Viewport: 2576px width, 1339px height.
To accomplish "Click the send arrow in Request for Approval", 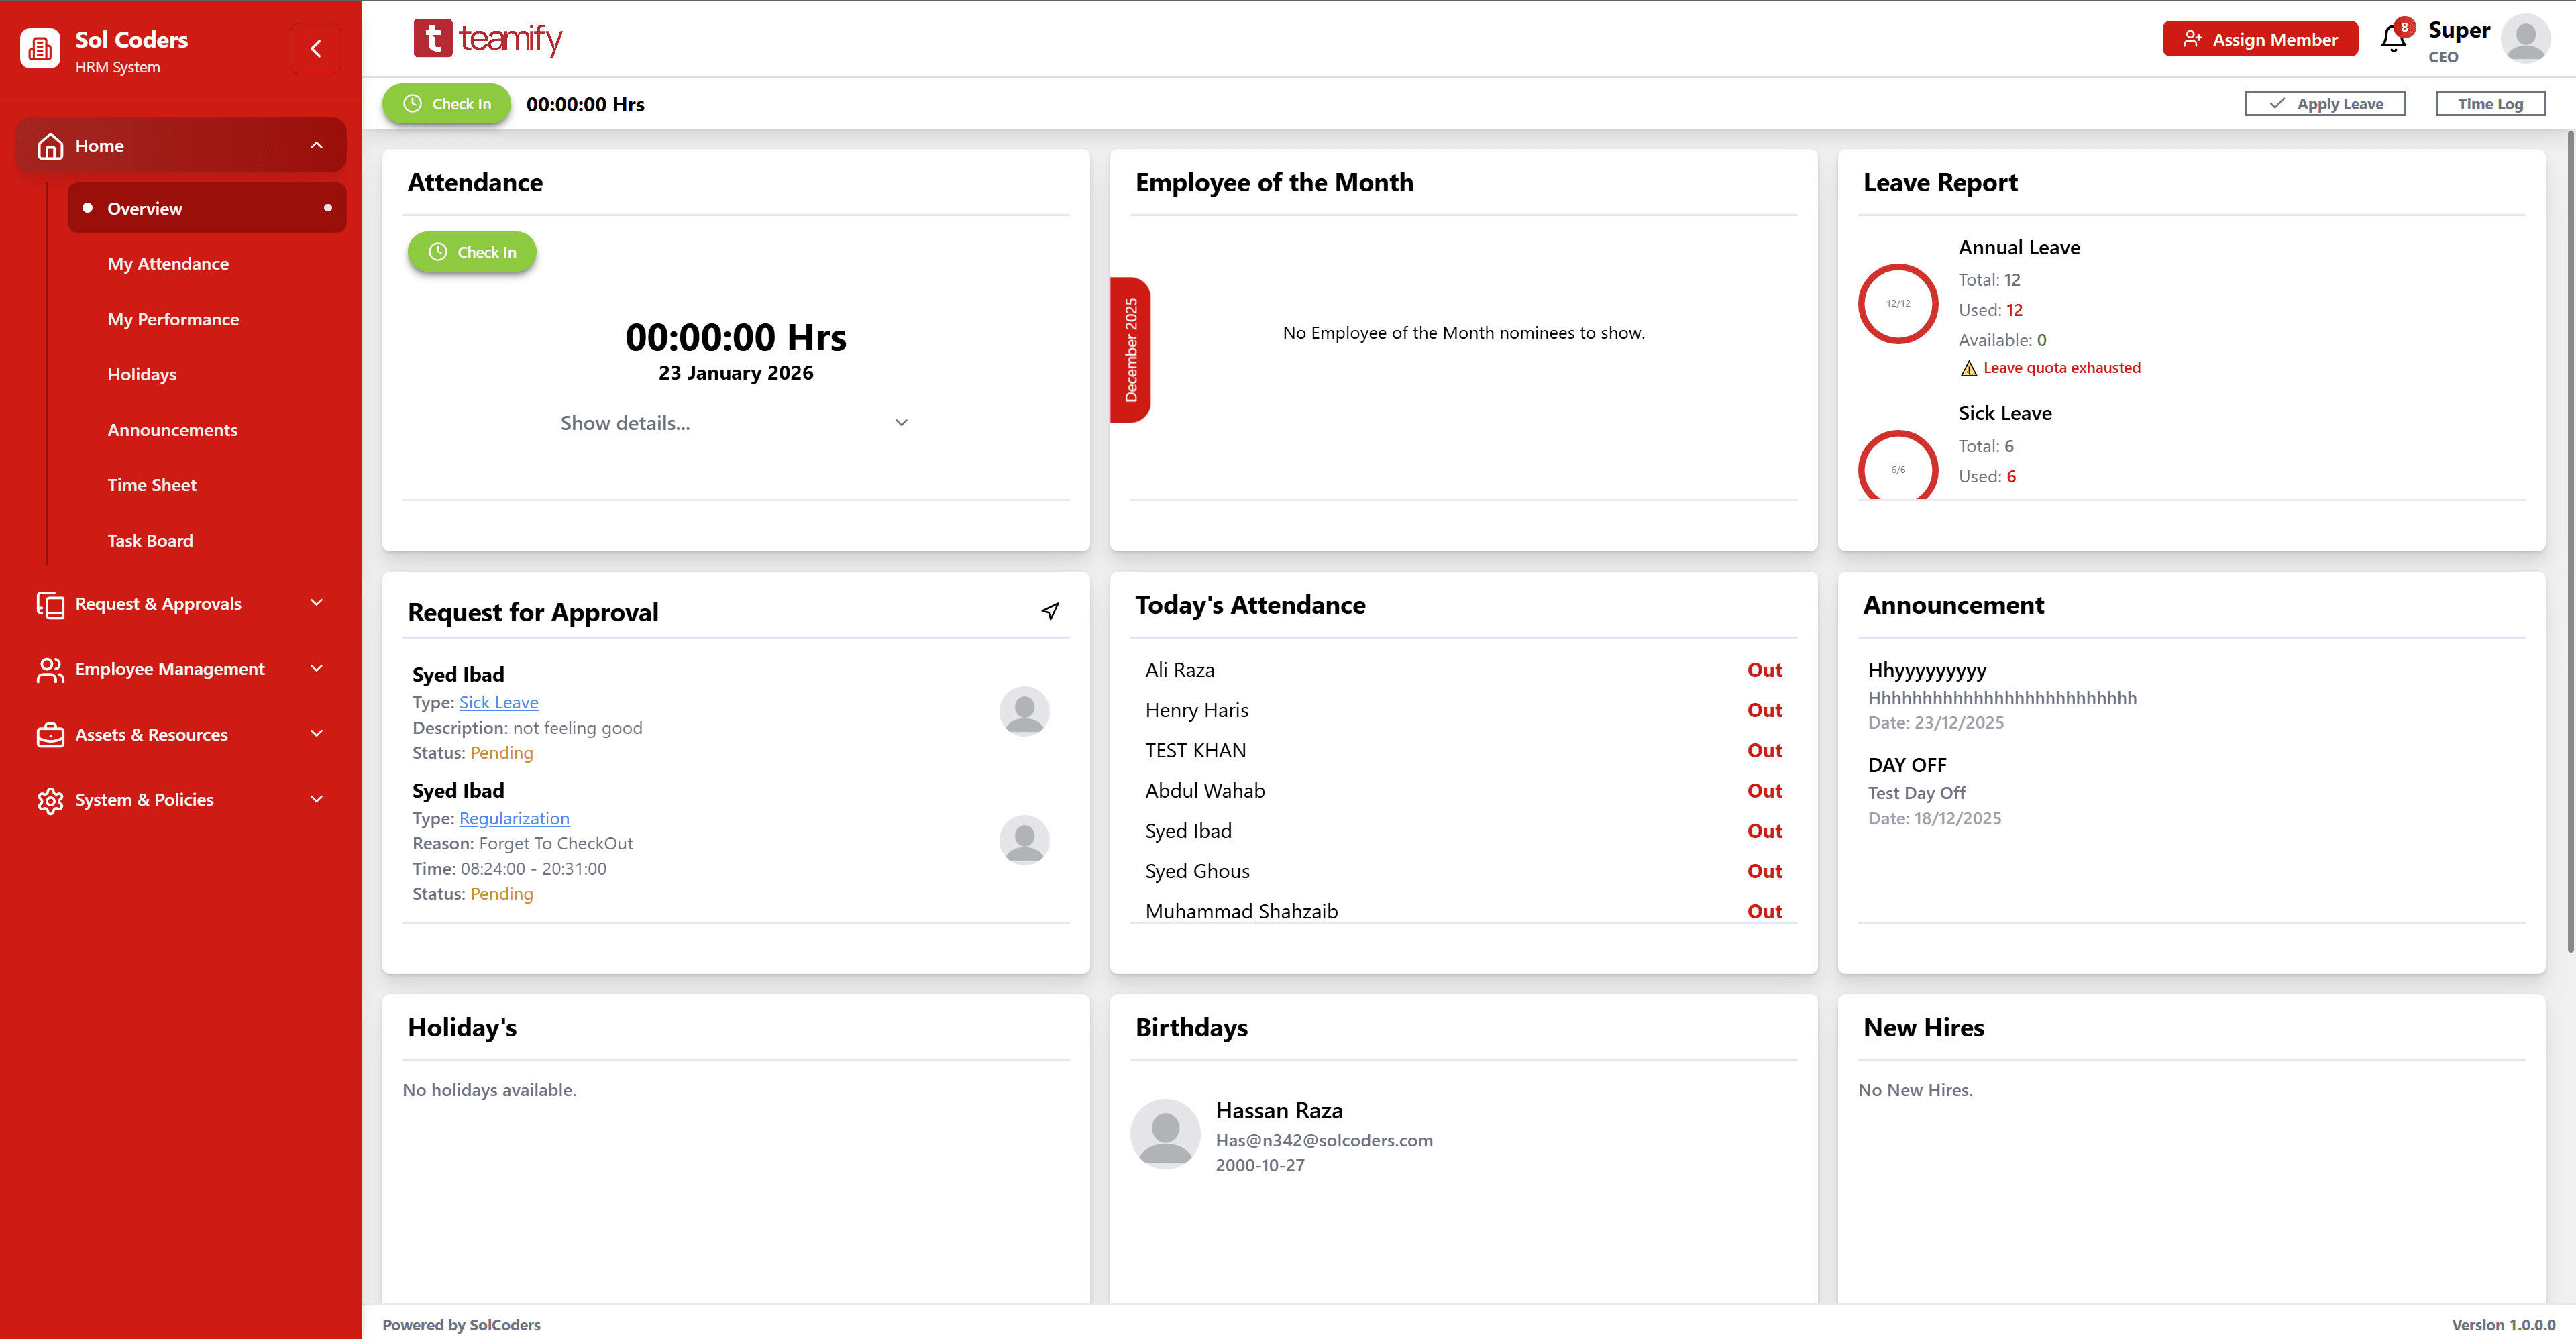I will (x=1050, y=610).
